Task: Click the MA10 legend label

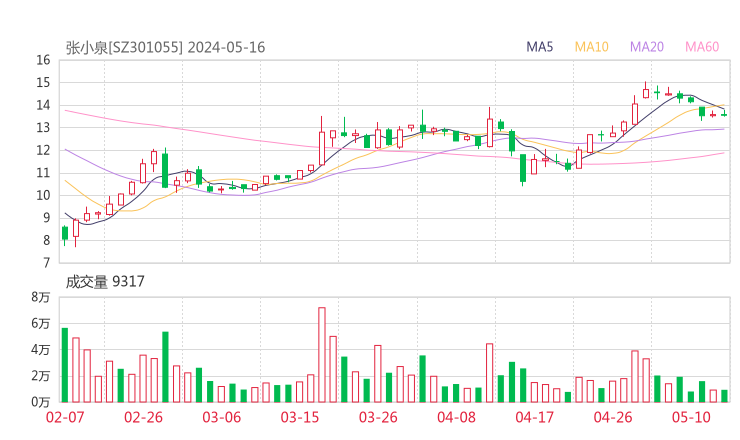Action: (x=591, y=47)
